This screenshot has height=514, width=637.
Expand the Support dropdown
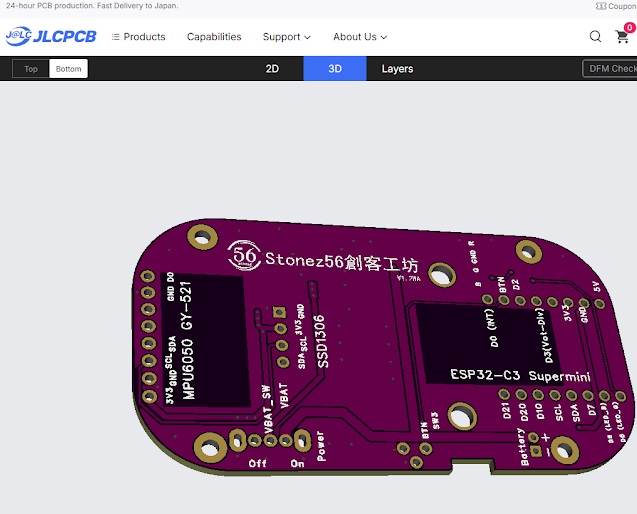click(x=286, y=37)
